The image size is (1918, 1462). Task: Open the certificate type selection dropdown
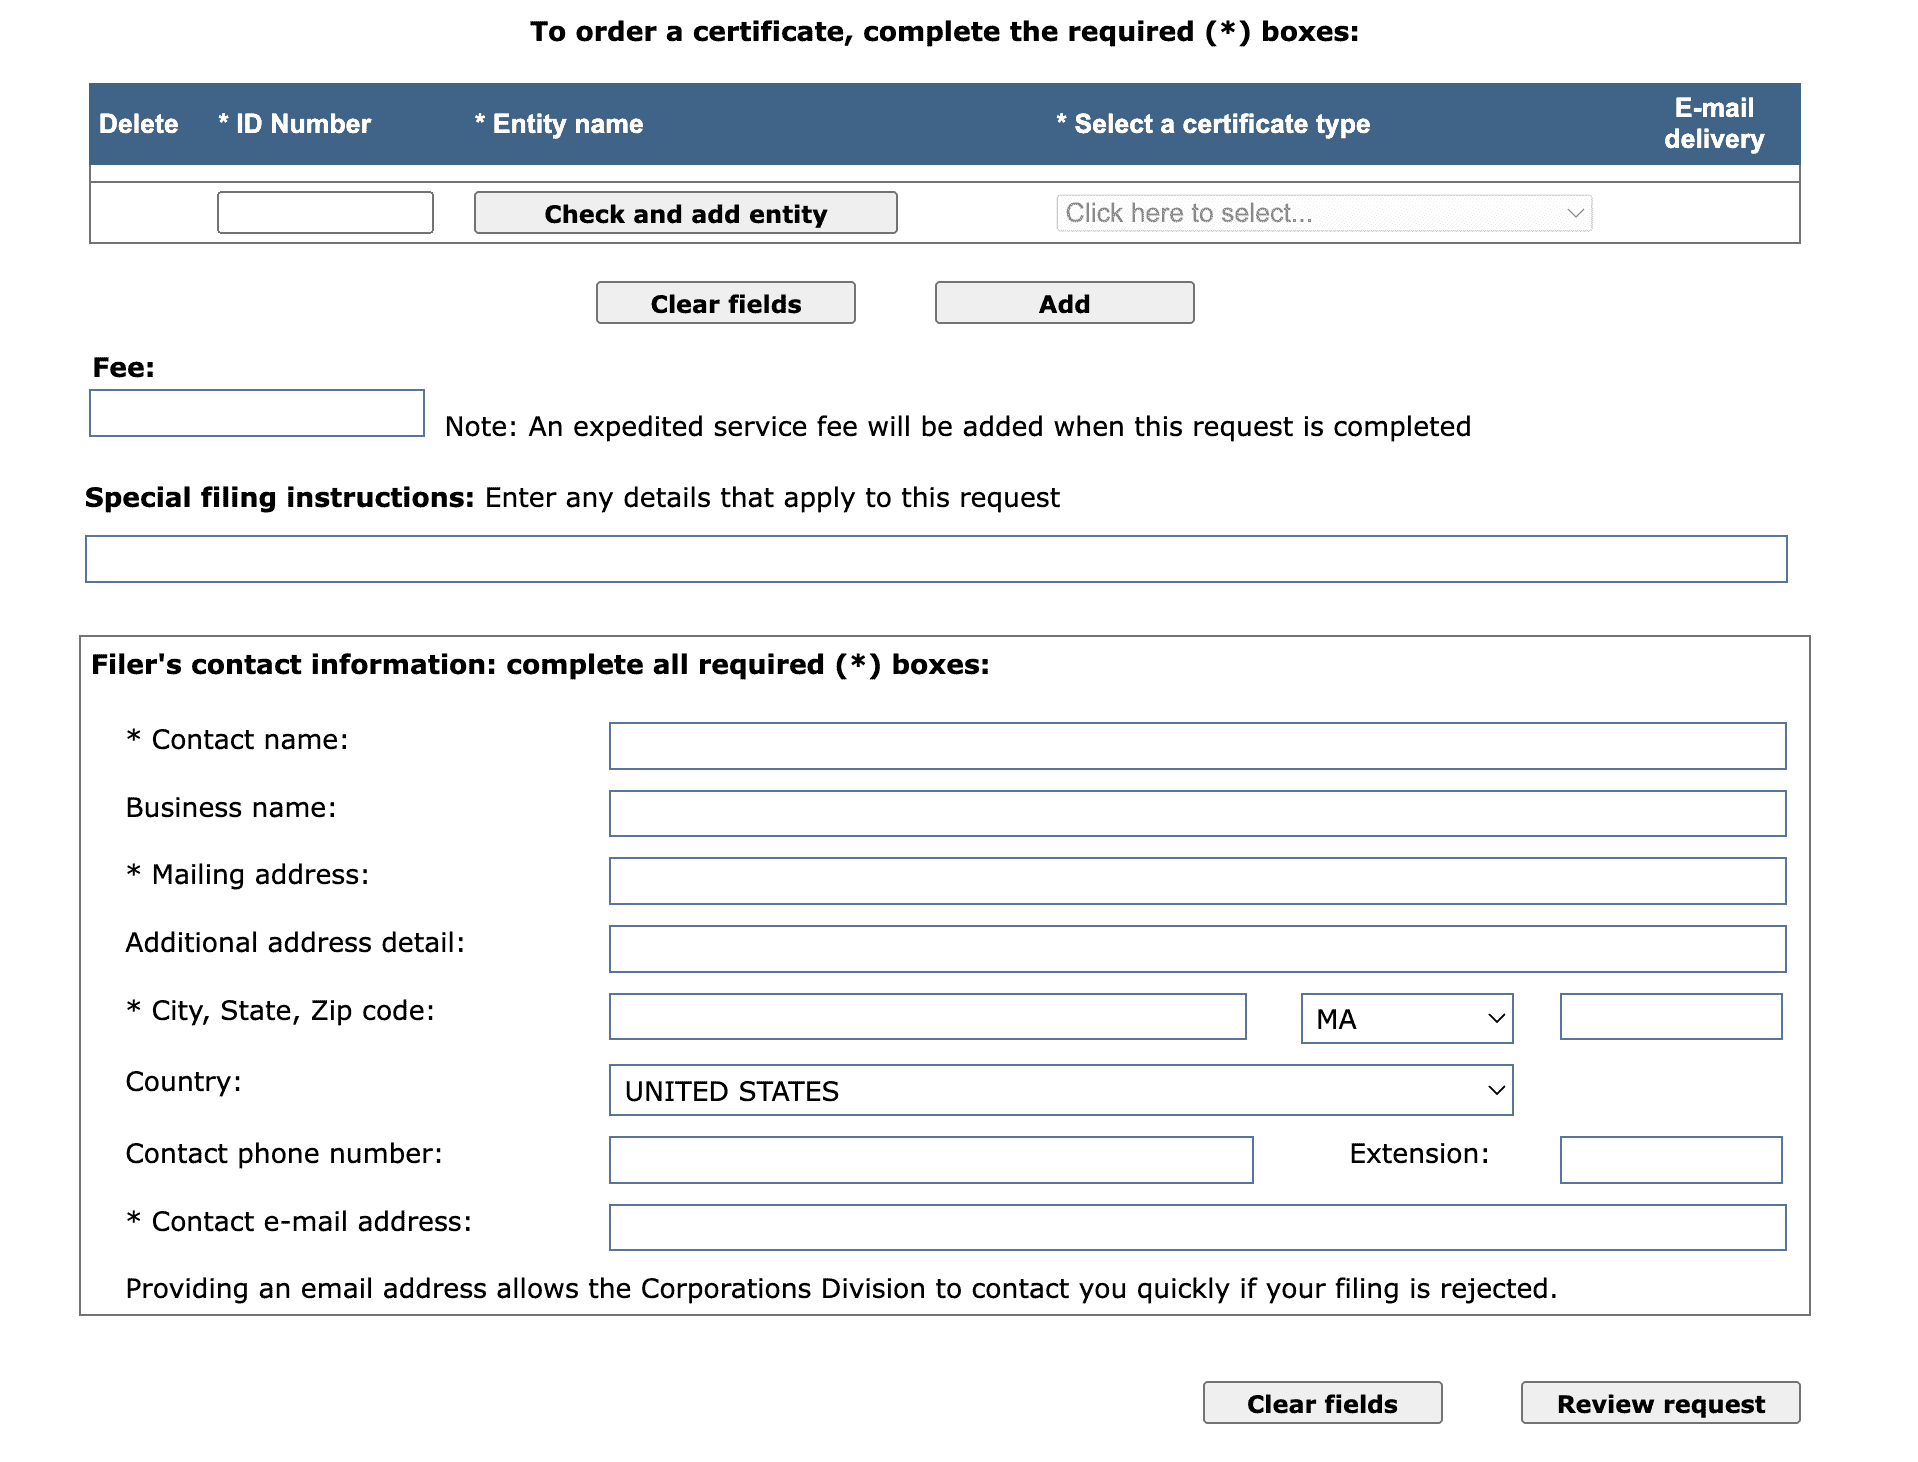click(x=1322, y=212)
